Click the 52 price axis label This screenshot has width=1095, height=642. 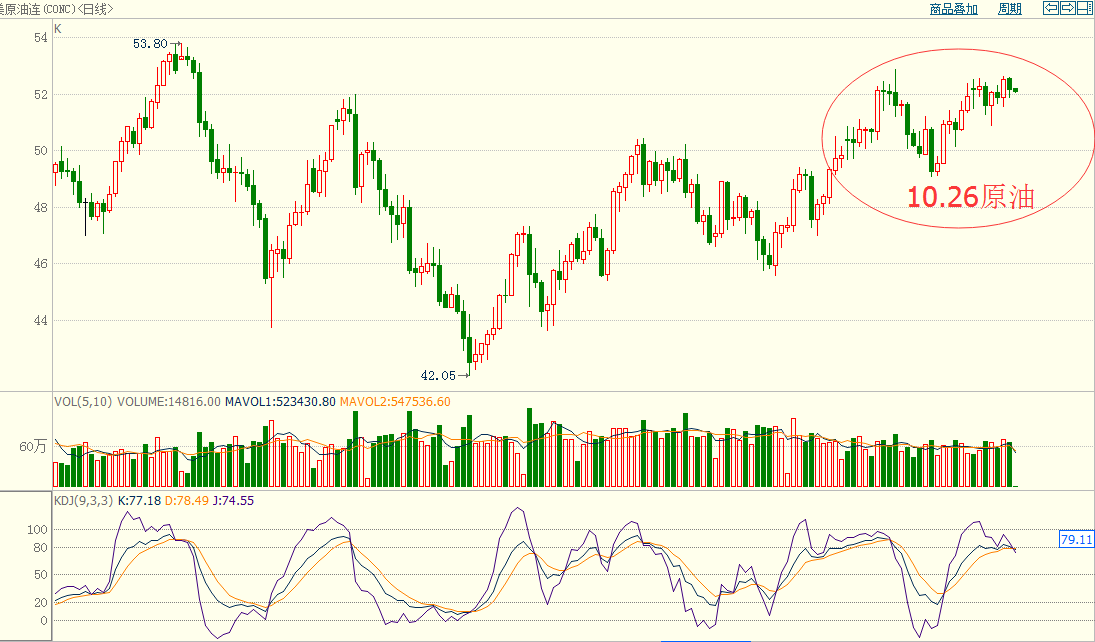[x=41, y=94]
